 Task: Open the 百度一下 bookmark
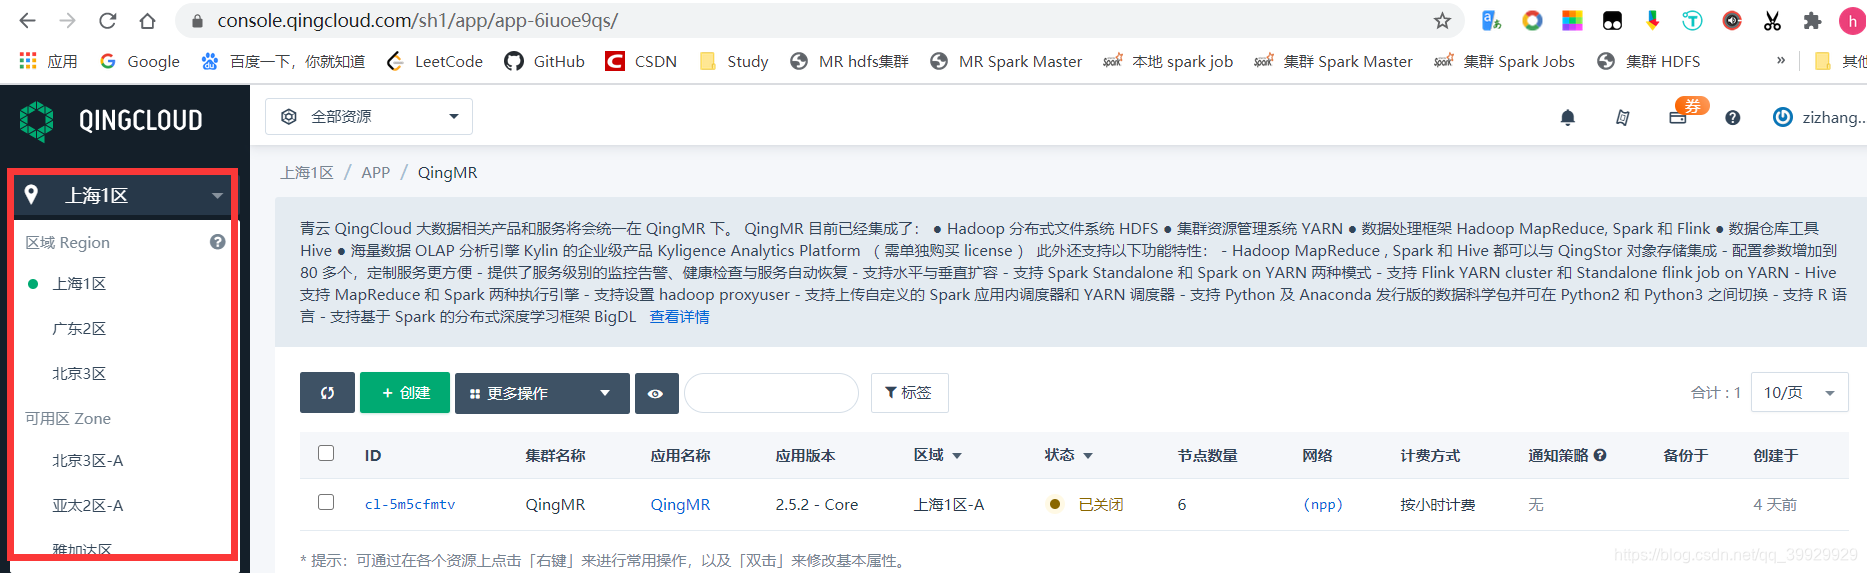tap(283, 61)
